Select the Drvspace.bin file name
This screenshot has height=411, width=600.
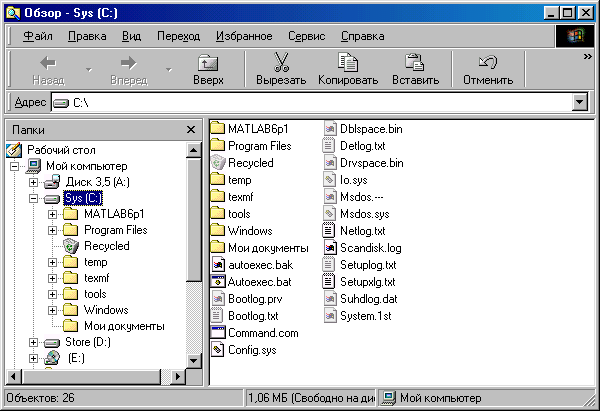click(x=372, y=163)
